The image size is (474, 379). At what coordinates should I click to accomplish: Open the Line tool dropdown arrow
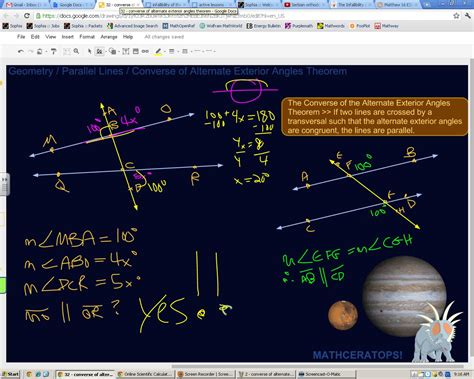pos(105,52)
